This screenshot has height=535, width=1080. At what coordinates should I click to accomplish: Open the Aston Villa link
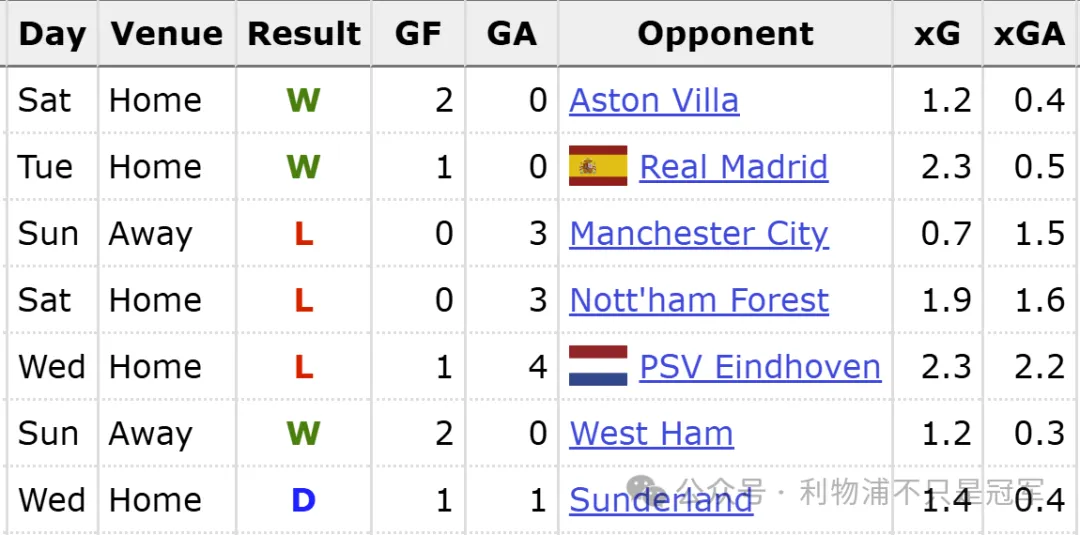654,100
